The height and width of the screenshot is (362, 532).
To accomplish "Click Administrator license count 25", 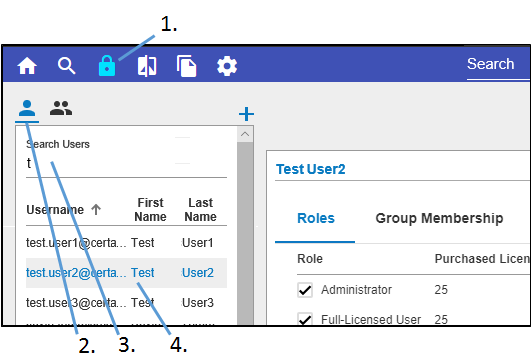I will [x=441, y=290].
